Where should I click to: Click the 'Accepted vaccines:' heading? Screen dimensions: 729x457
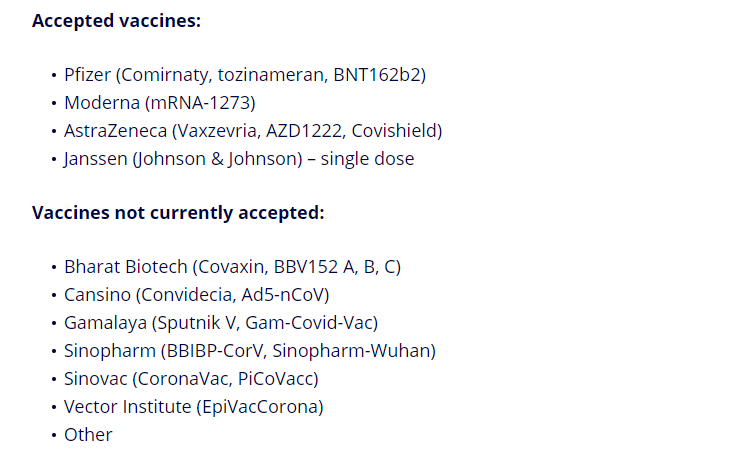click(116, 21)
